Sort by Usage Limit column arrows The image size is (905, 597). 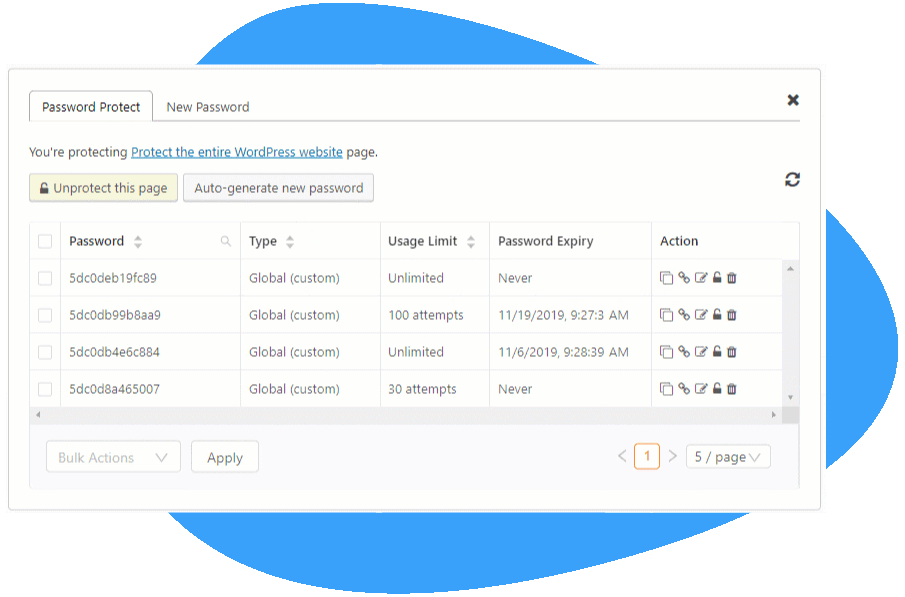click(x=471, y=241)
